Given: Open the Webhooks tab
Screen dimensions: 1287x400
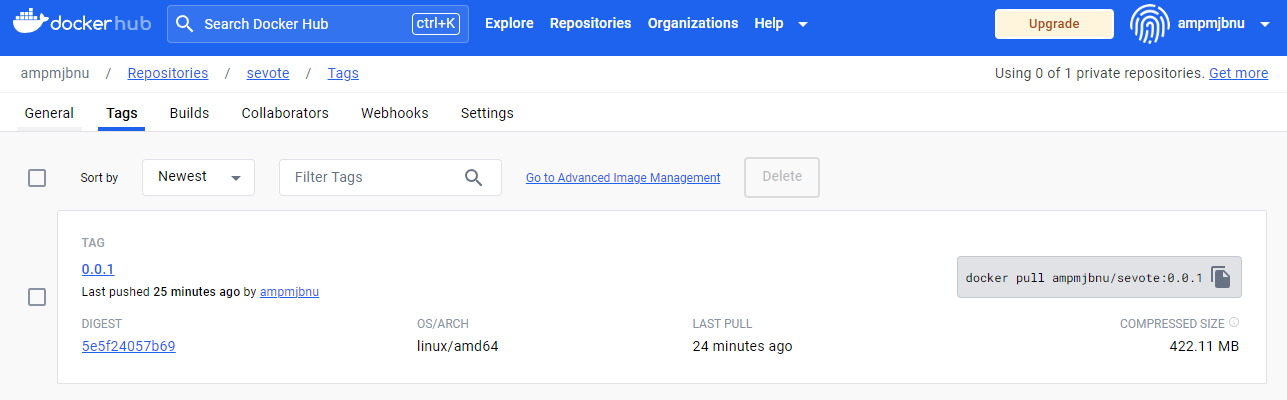Looking at the screenshot, I should pyautogui.click(x=394, y=113).
